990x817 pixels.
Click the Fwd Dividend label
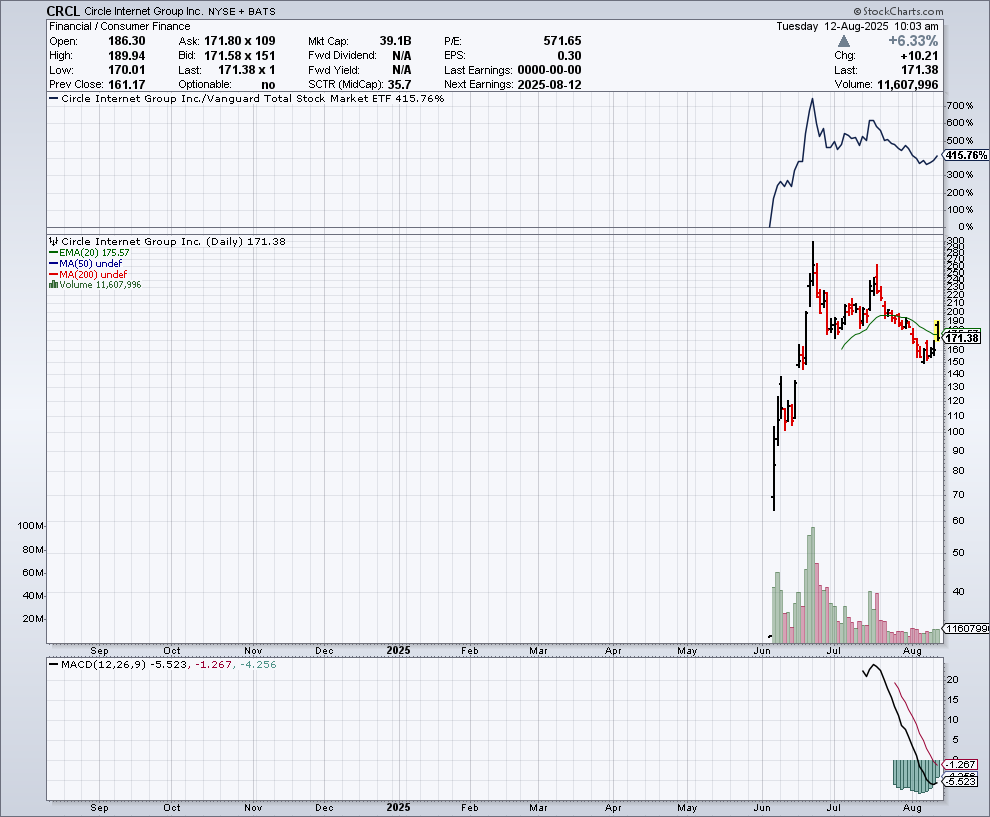click(x=342, y=56)
